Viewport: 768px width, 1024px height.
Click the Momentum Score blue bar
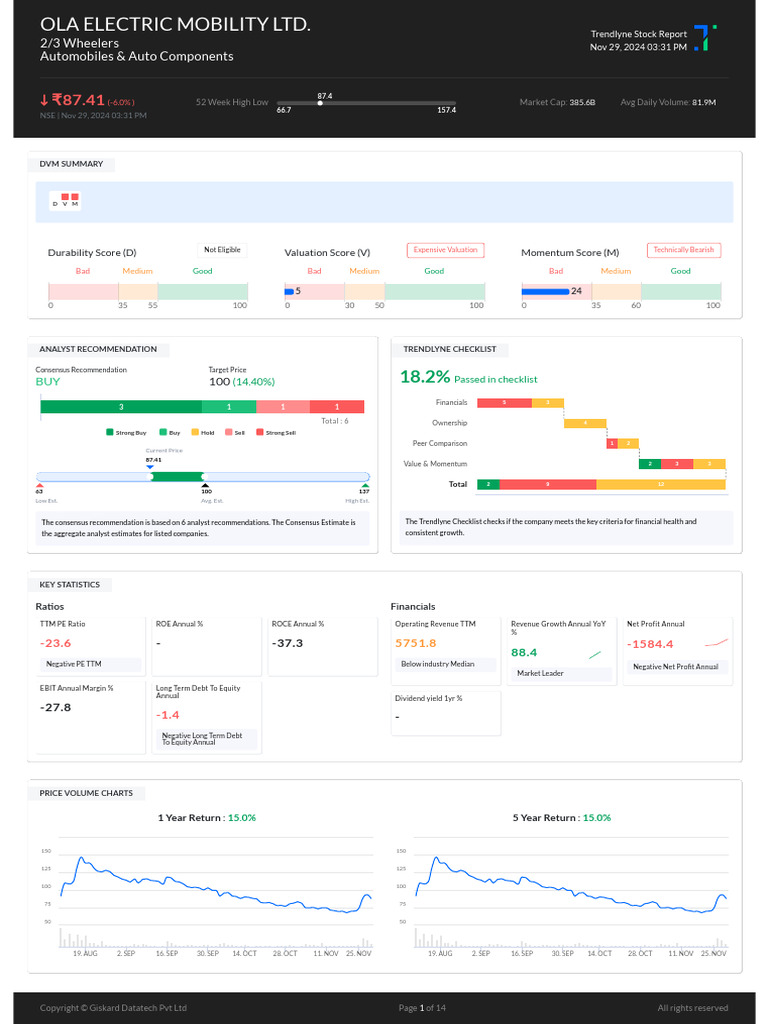coord(545,291)
